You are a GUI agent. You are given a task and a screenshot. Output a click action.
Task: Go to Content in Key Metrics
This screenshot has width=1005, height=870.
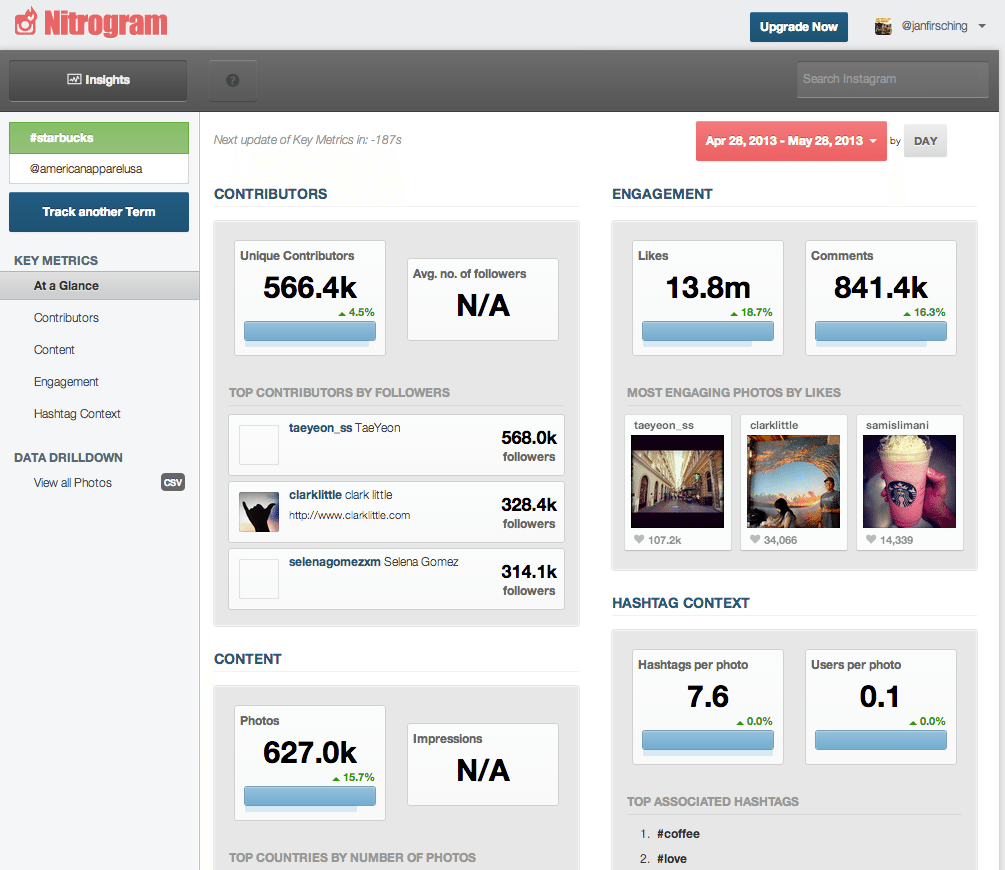coord(54,350)
